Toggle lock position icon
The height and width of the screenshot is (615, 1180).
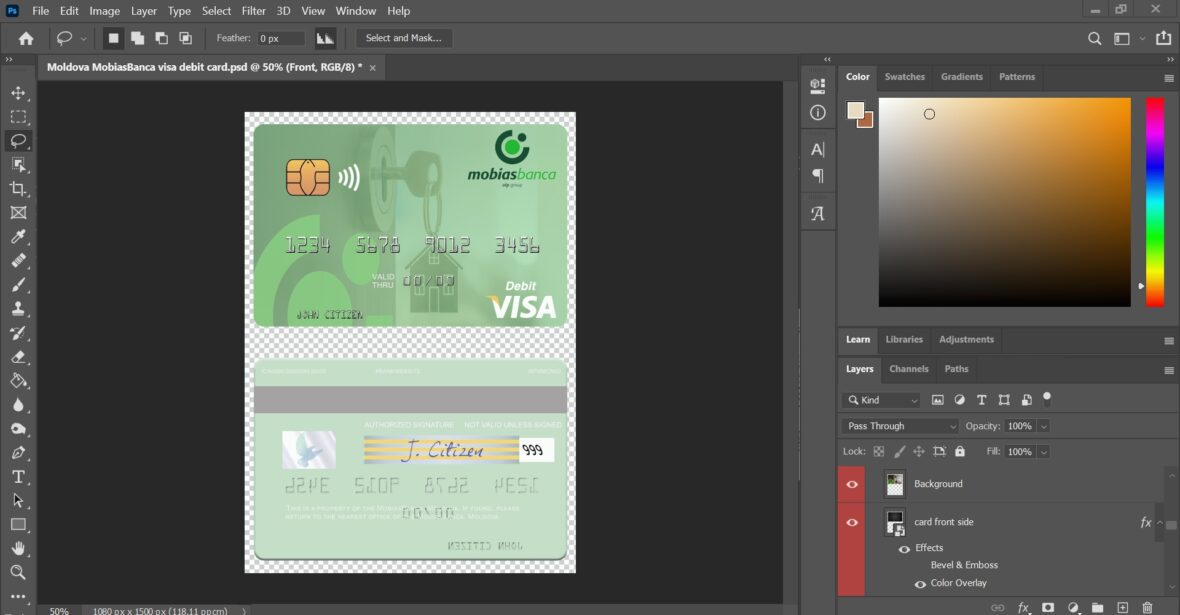pos(919,452)
